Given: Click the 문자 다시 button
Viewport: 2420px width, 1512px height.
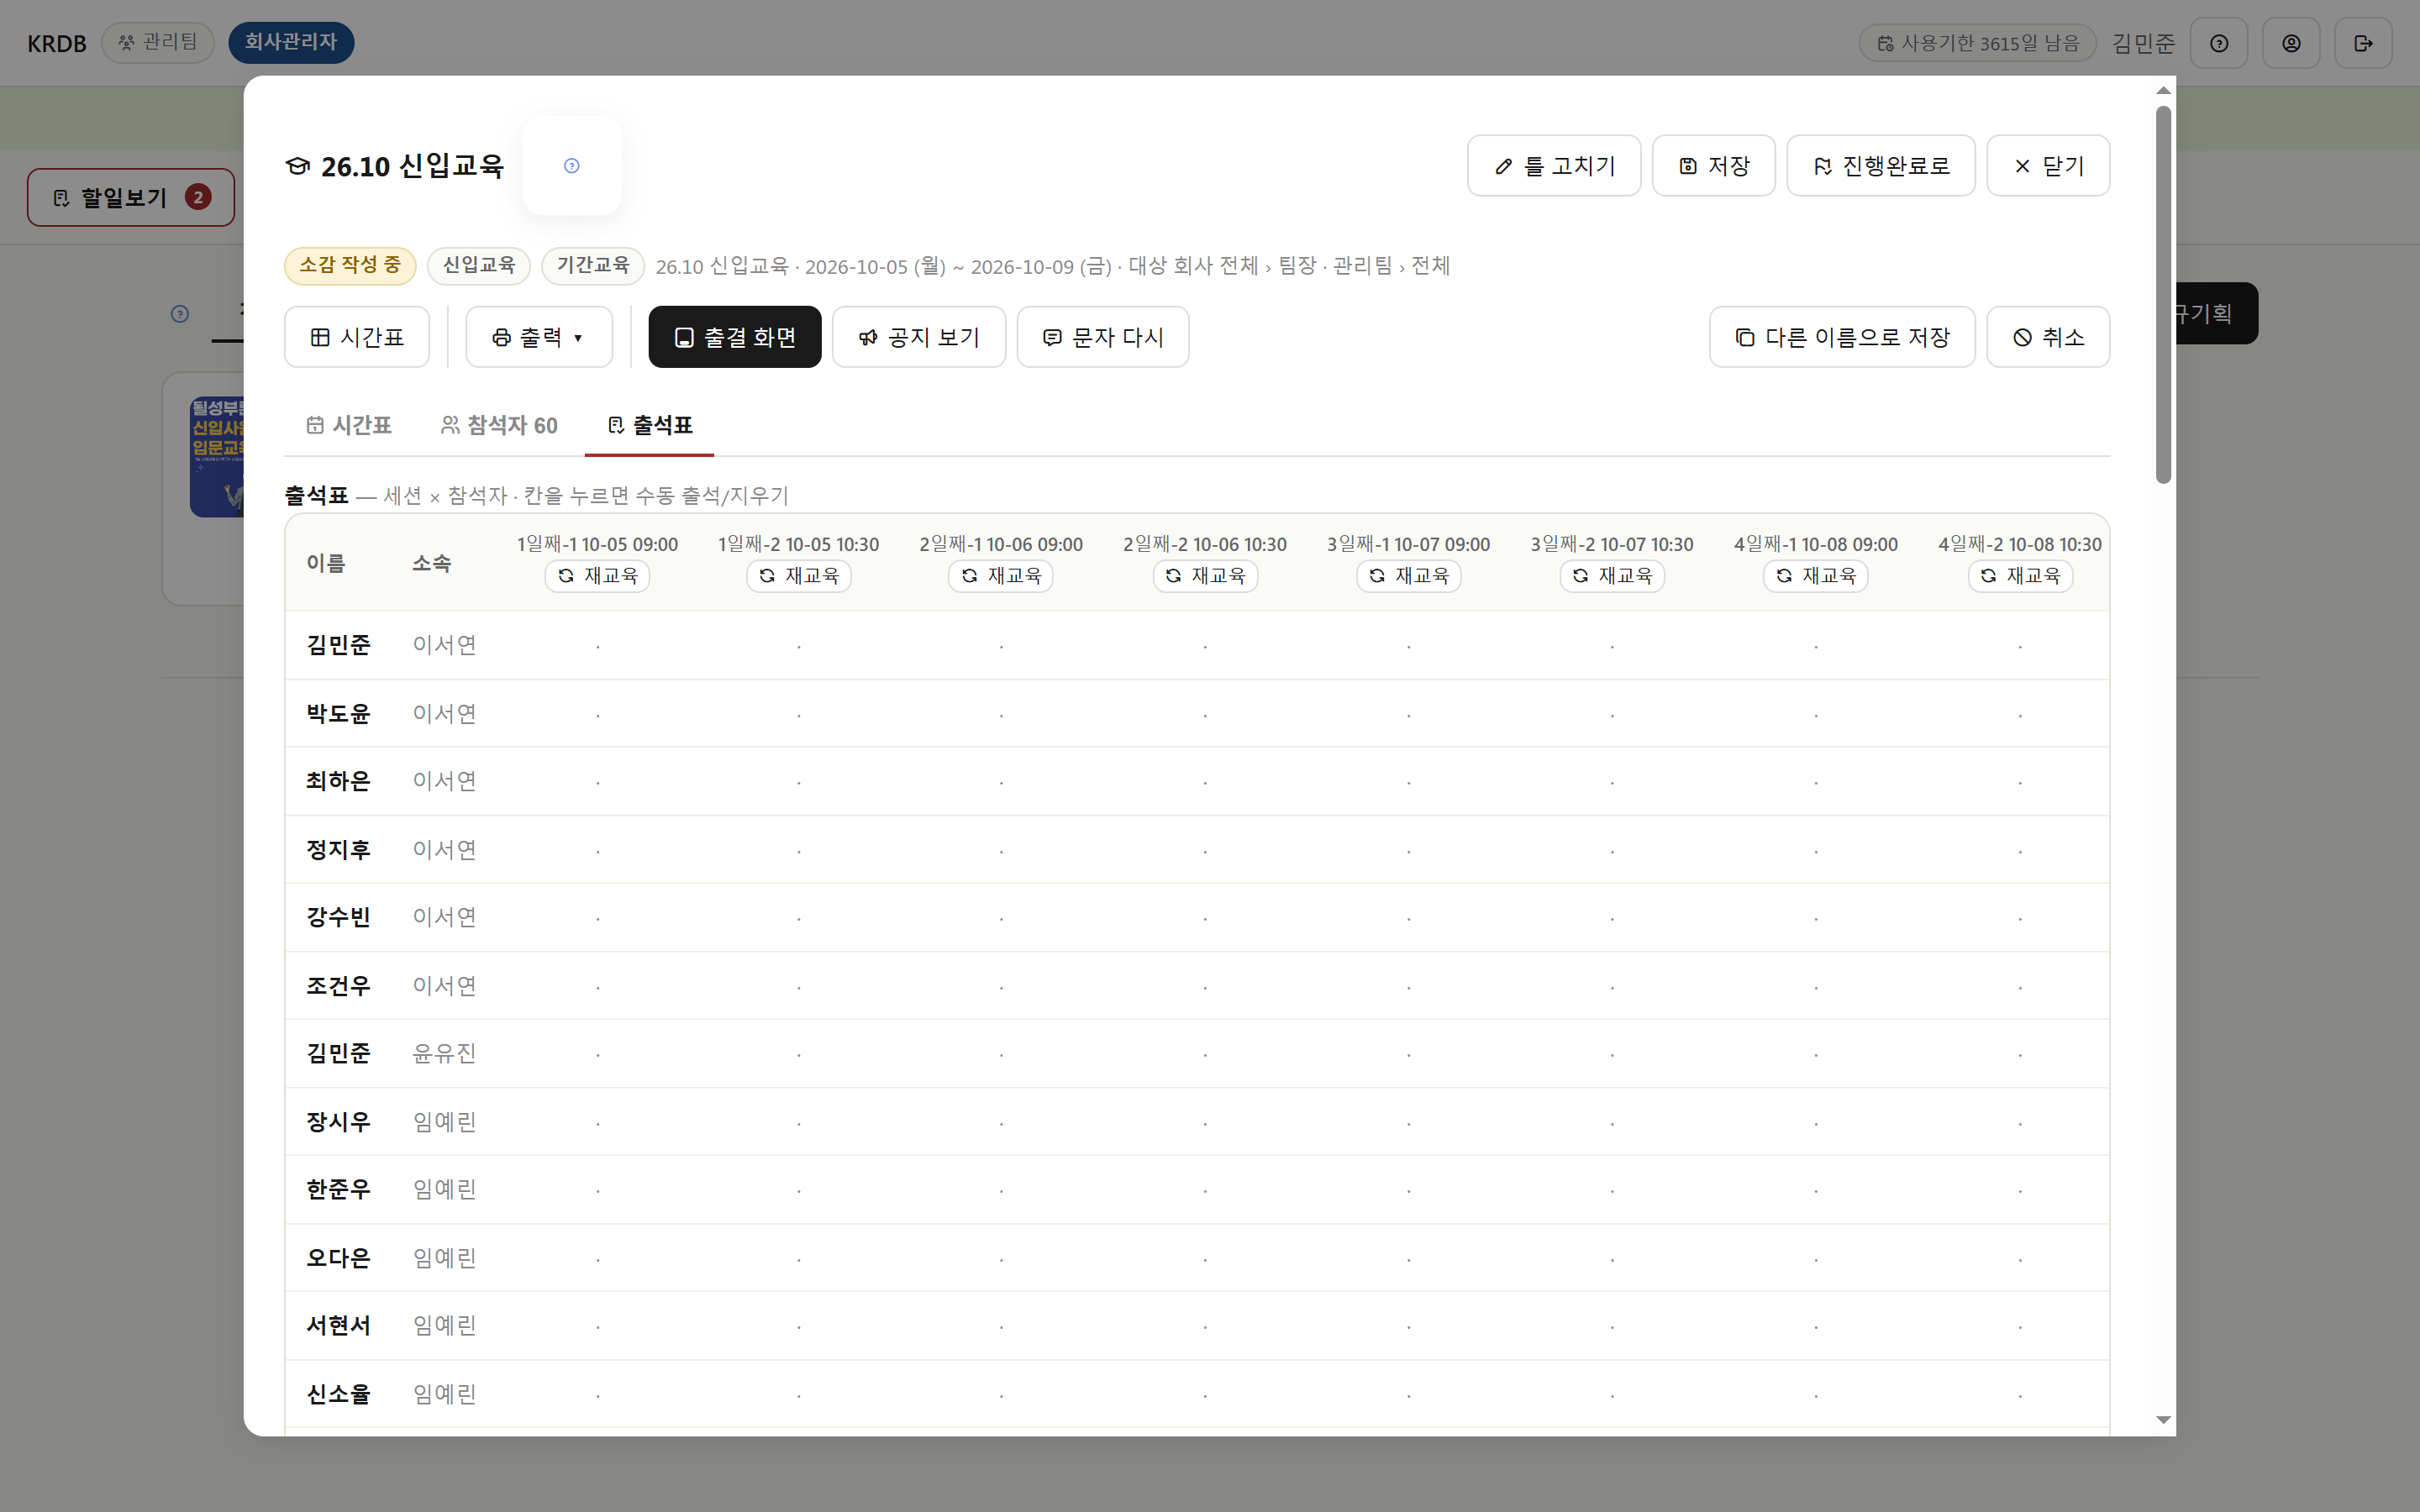Looking at the screenshot, I should tap(1103, 337).
